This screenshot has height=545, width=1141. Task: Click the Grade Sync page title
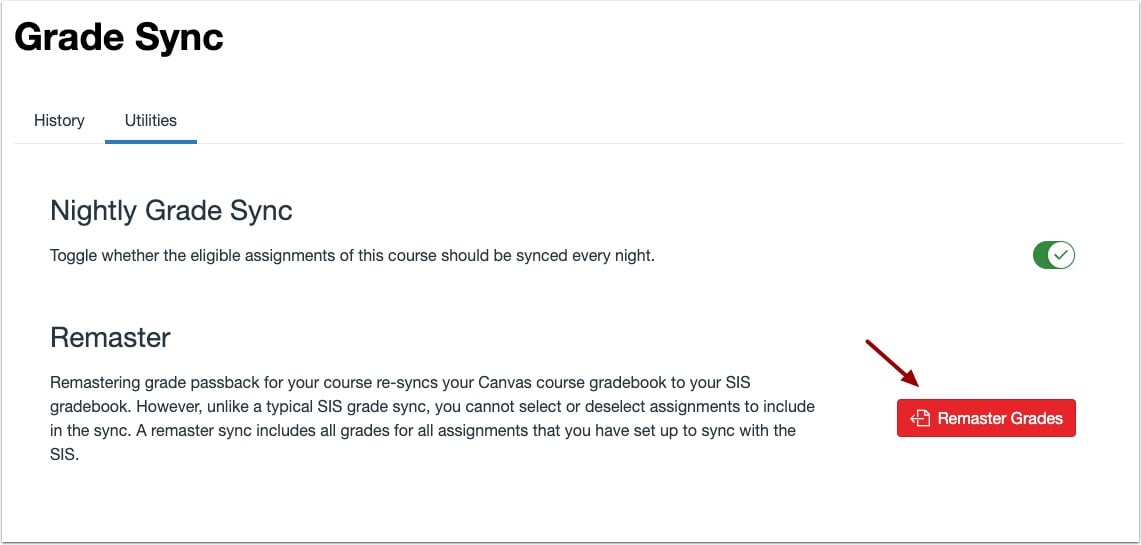pyautogui.click(x=119, y=38)
